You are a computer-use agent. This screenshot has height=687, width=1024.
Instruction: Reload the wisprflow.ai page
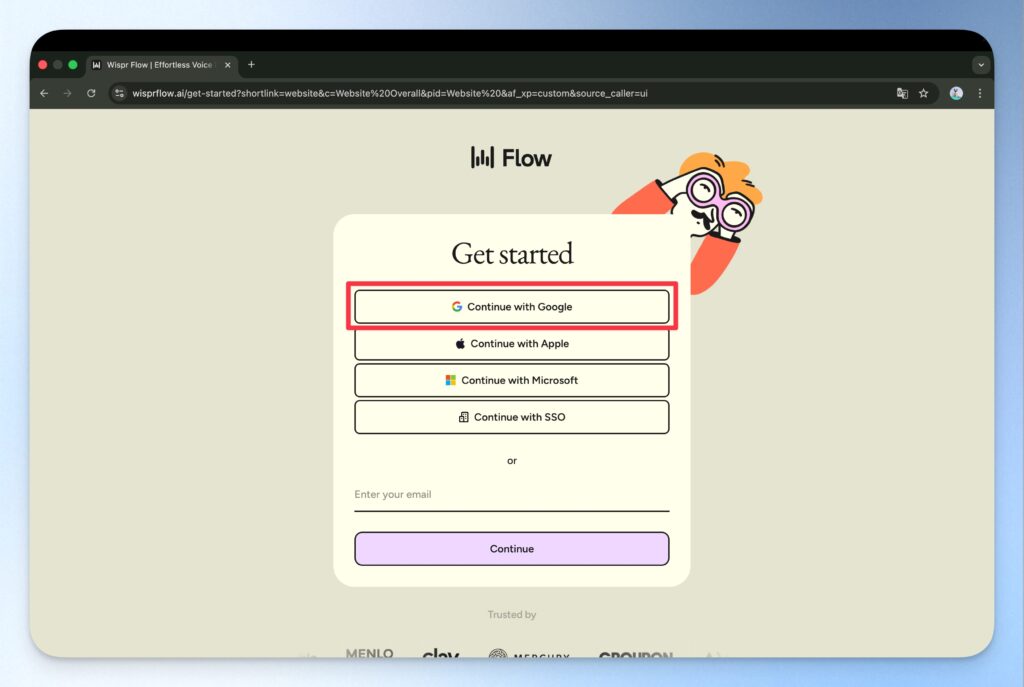(91, 93)
